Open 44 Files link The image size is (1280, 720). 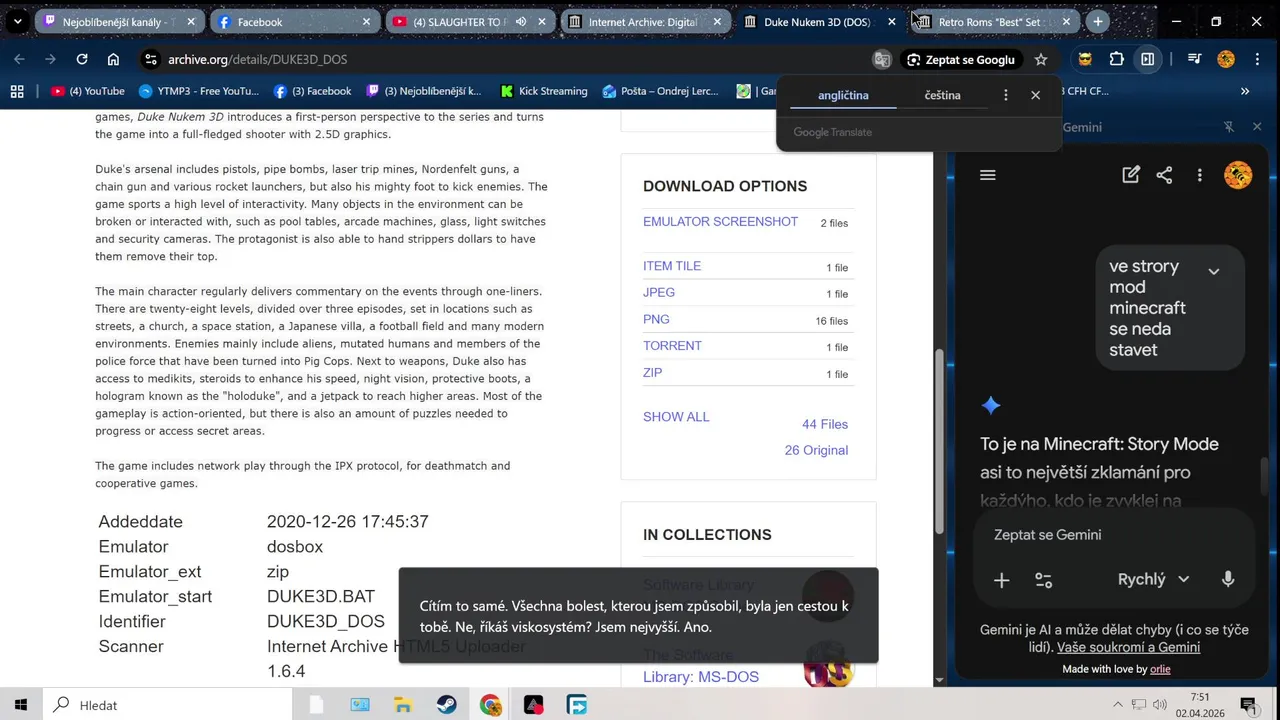[x=825, y=425]
